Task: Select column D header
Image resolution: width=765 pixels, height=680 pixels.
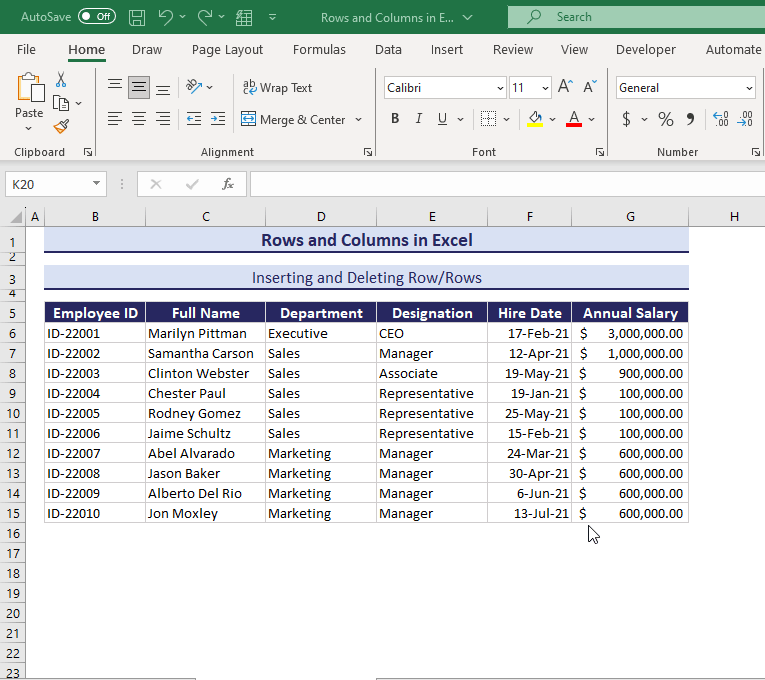Action: (321, 217)
